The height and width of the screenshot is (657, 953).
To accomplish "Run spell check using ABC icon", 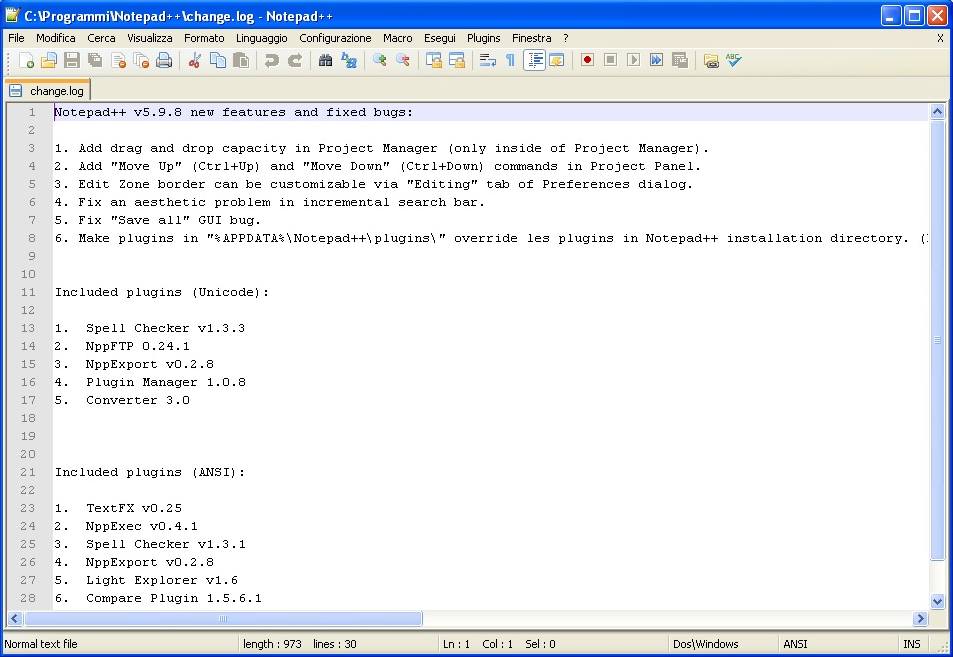I will tap(734, 60).
